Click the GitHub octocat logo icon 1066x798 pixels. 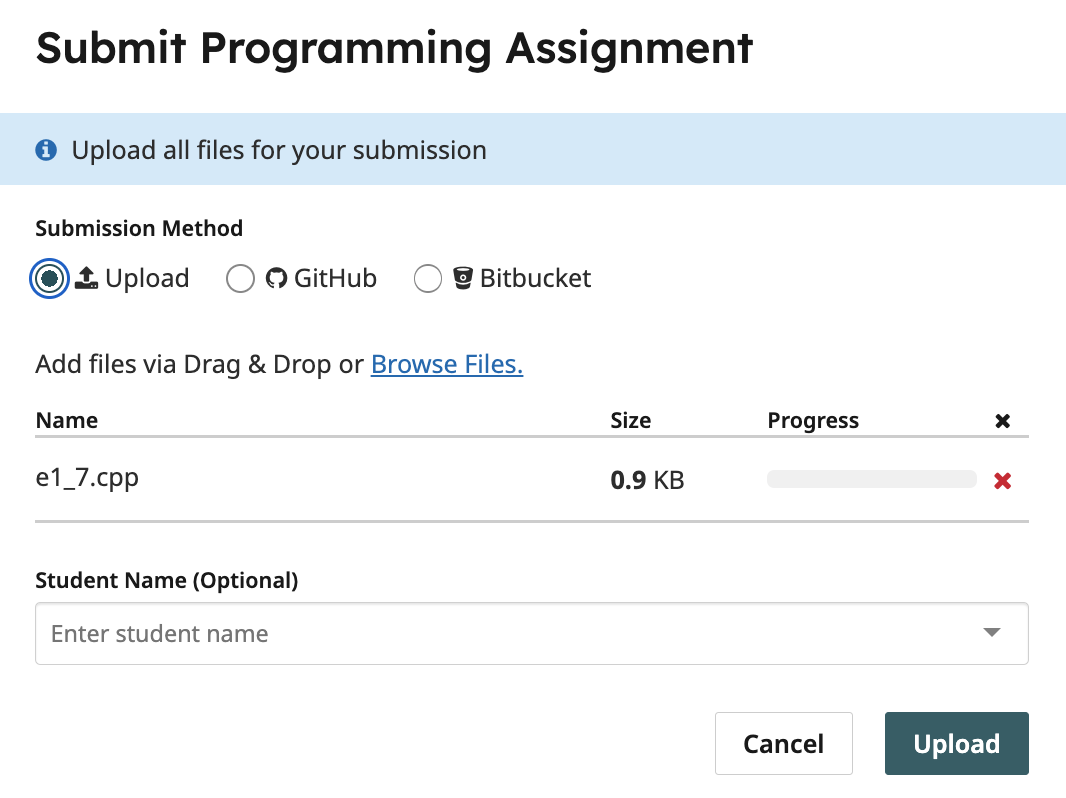[x=276, y=278]
